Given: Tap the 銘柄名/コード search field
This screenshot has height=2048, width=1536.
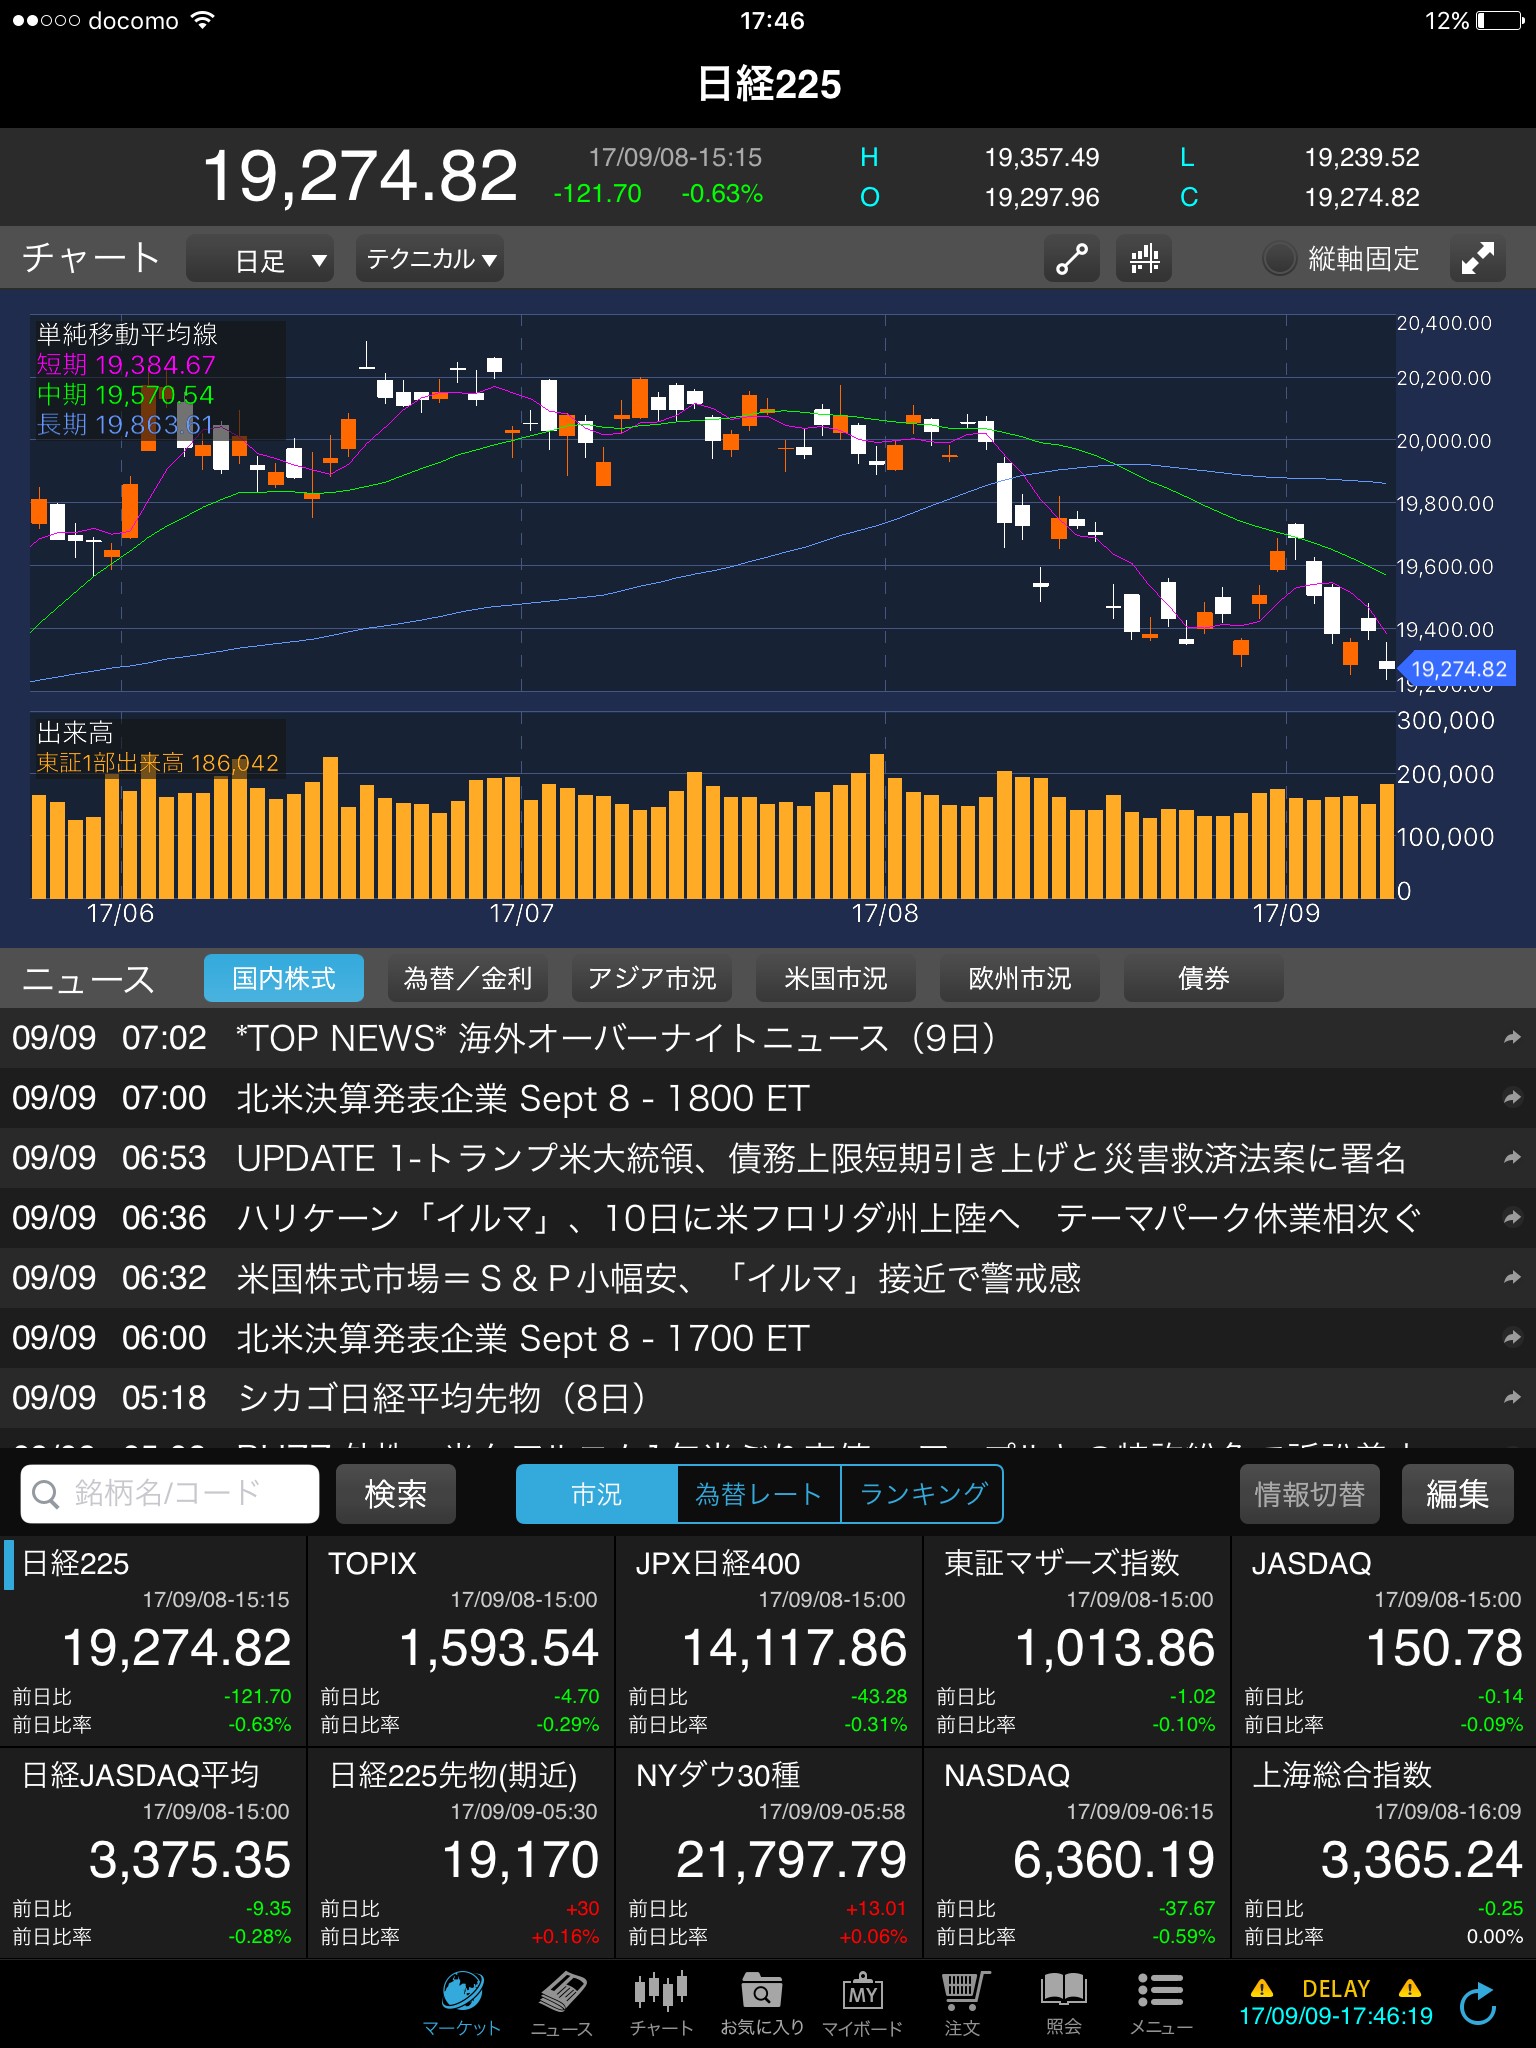Looking at the screenshot, I should pyautogui.click(x=170, y=1494).
